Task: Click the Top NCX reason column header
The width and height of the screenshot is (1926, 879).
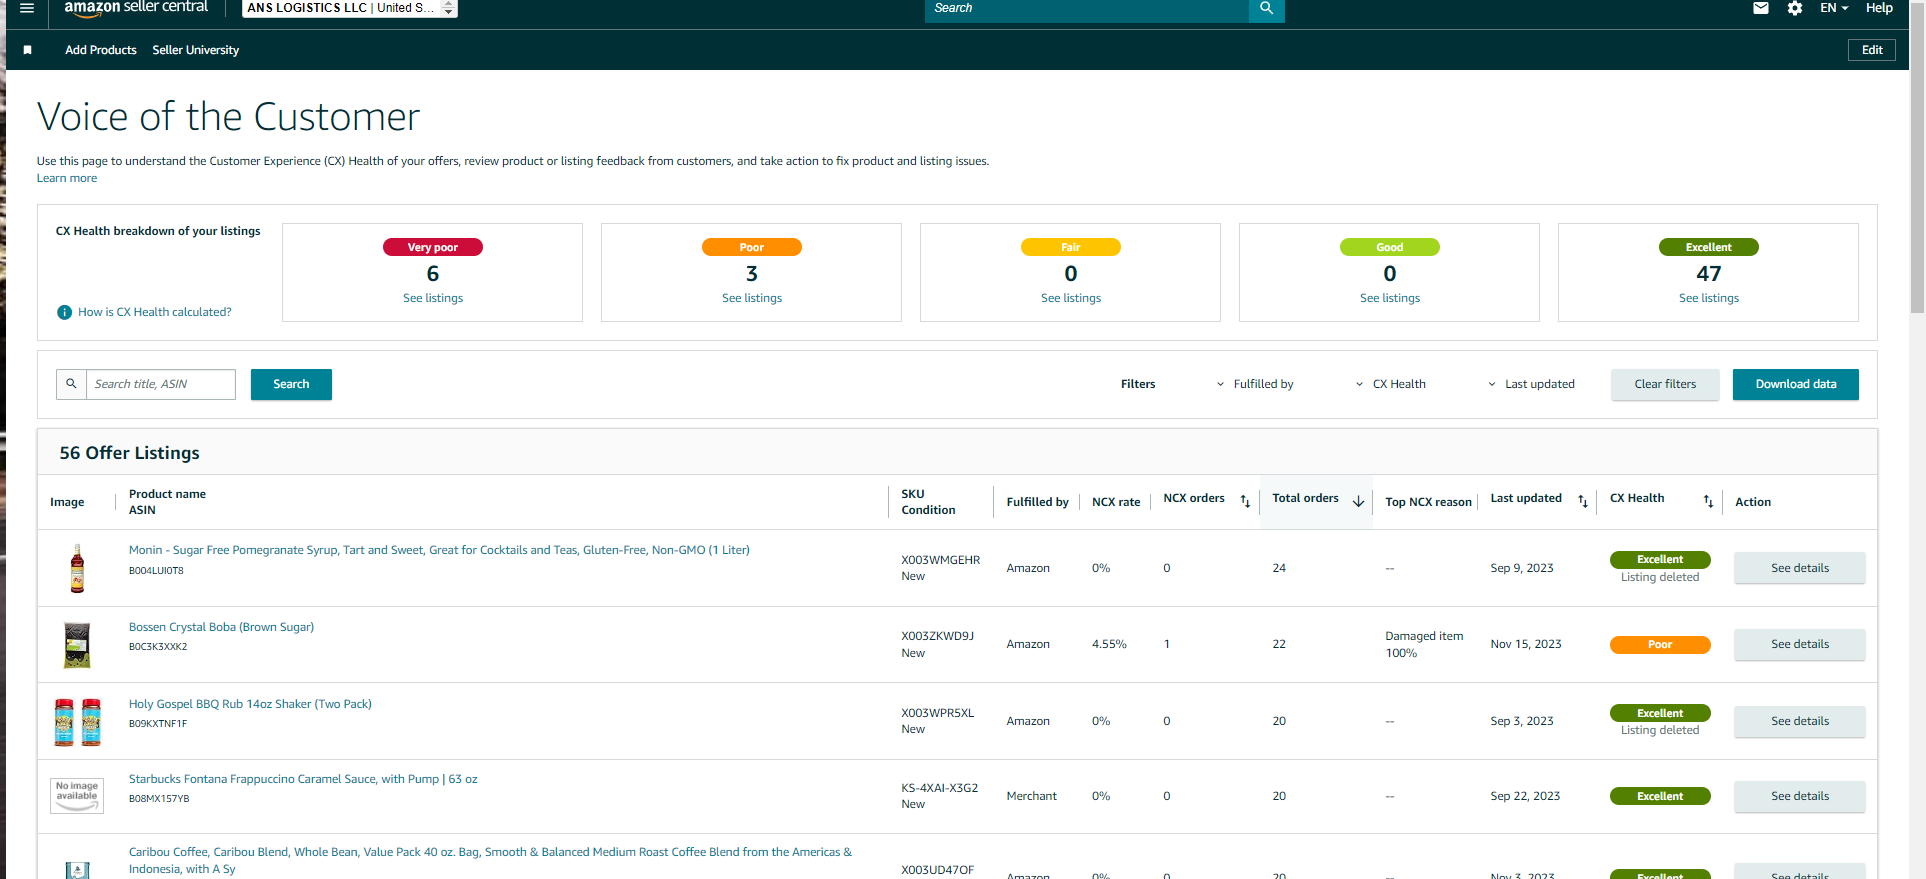Action: pos(1428,502)
